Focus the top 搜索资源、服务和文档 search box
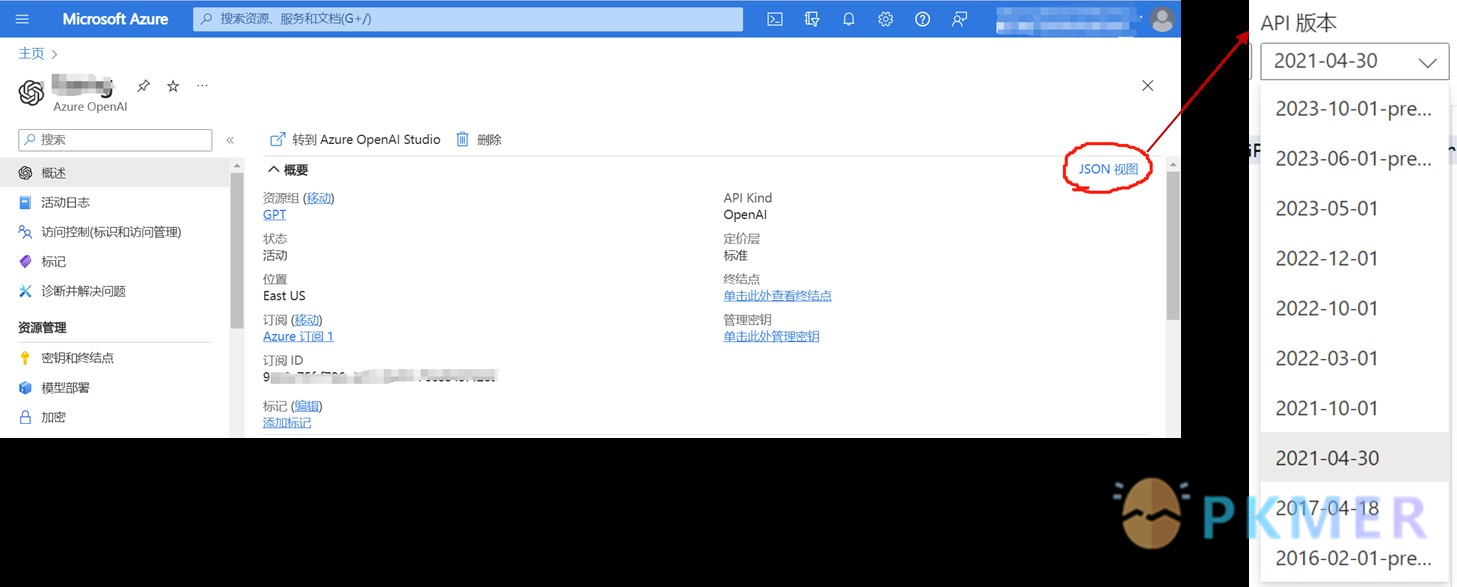Image resolution: width=1457 pixels, height=587 pixels. click(468, 19)
